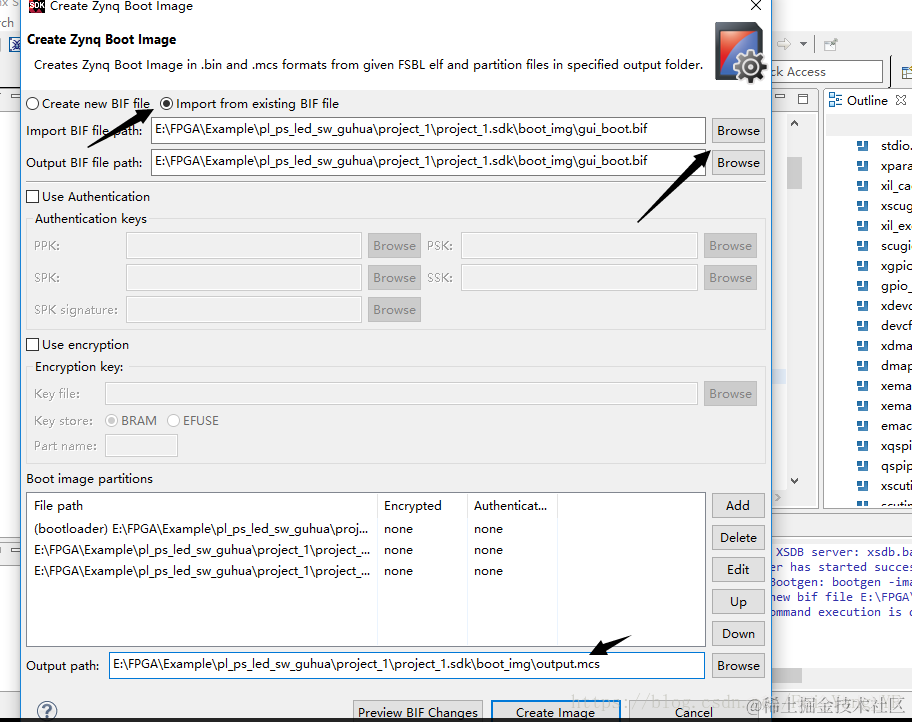Image resolution: width=912 pixels, height=722 pixels.
Task: Click xil_ex entry icon in Outline
Action: (863, 226)
